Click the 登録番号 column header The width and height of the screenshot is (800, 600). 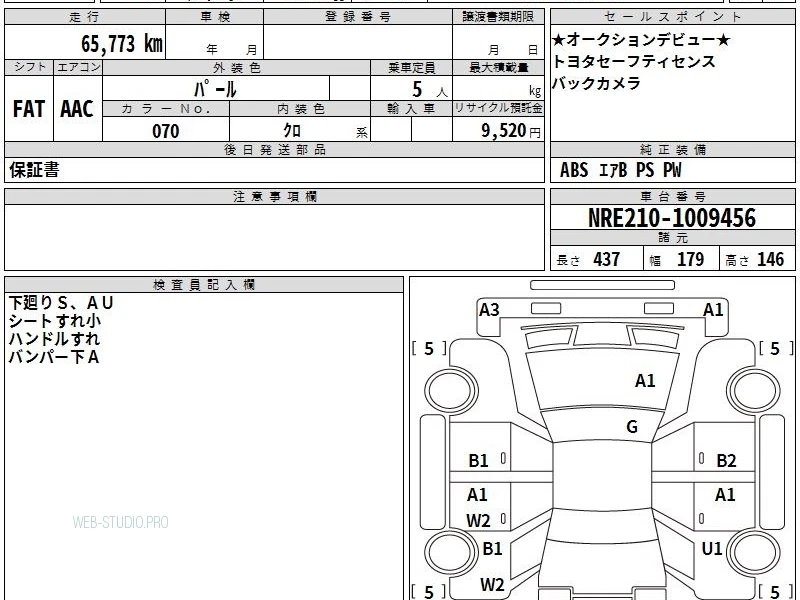358,17
